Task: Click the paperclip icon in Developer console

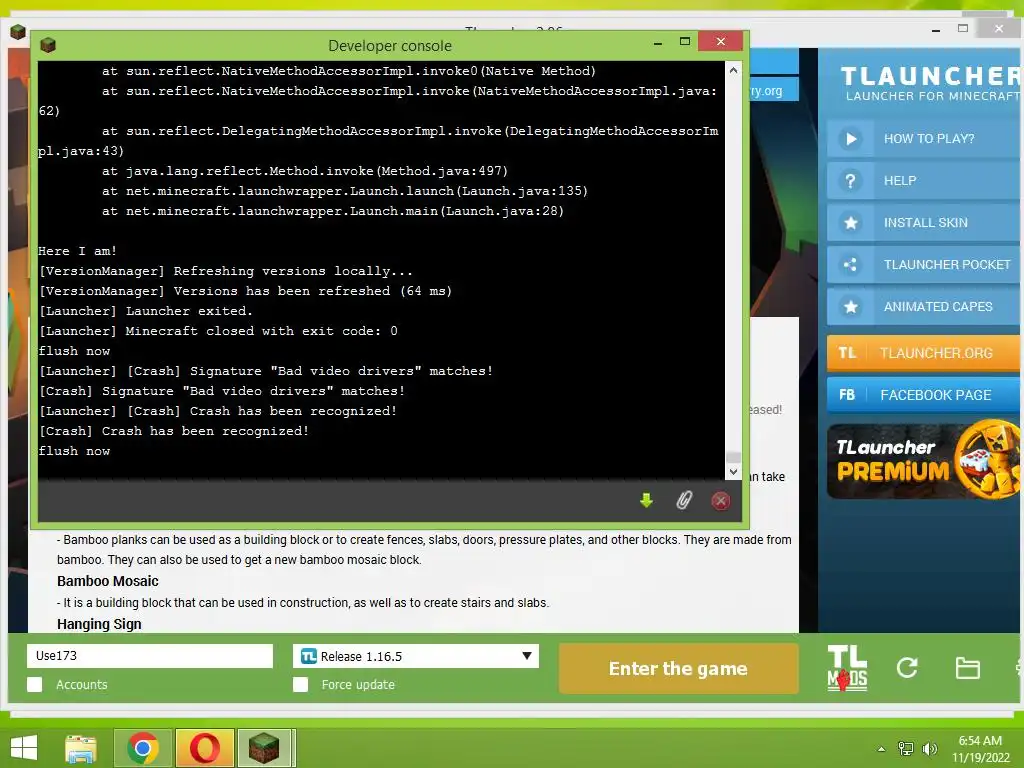Action: [x=683, y=500]
